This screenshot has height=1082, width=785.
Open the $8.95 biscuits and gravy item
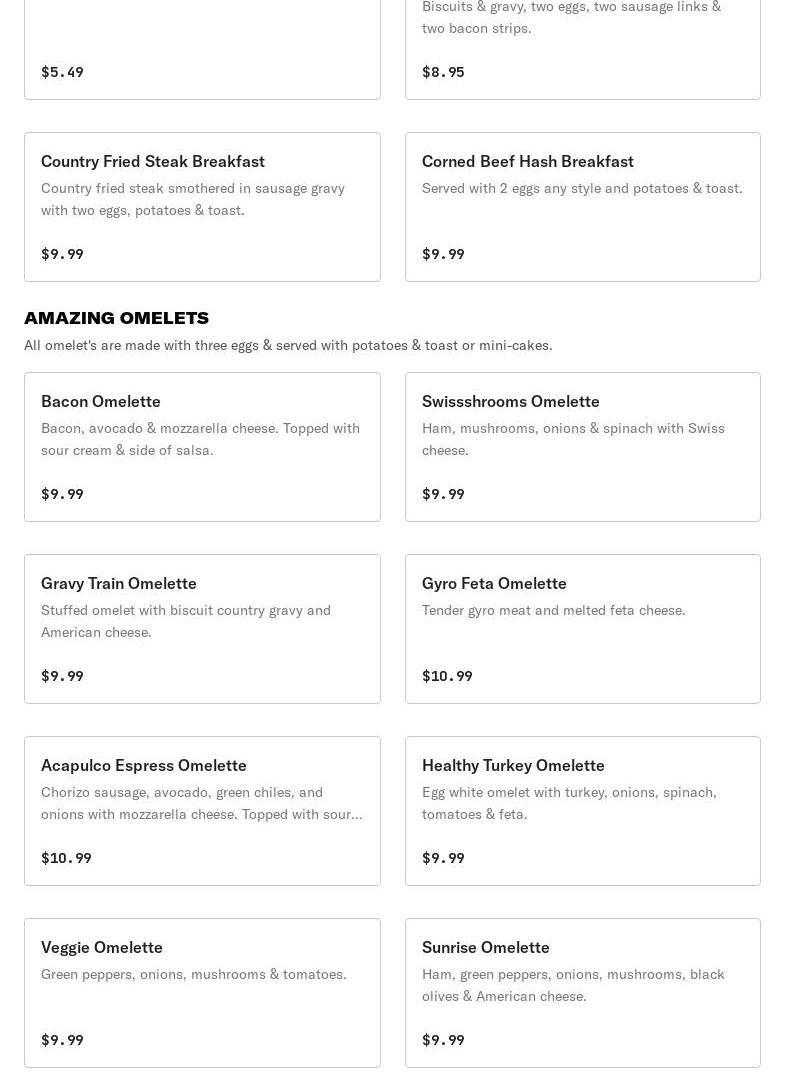click(x=582, y=50)
